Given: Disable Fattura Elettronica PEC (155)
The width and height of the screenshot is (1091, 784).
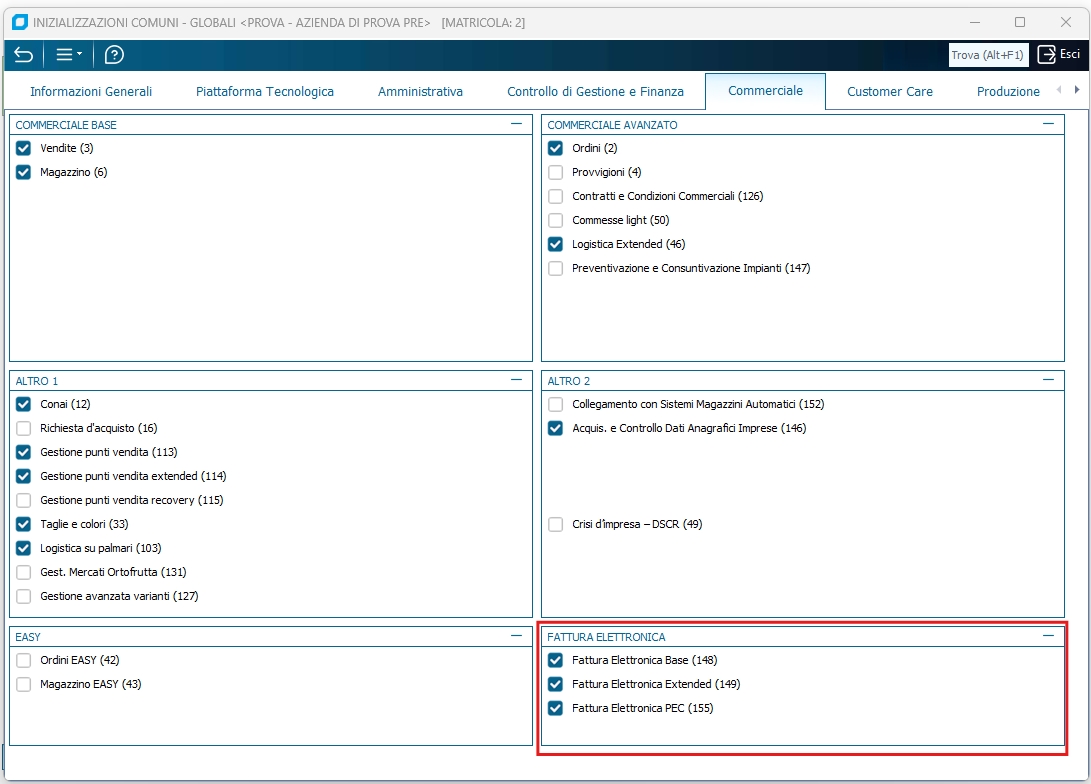Looking at the screenshot, I should pyautogui.click(x=555, y=708).
